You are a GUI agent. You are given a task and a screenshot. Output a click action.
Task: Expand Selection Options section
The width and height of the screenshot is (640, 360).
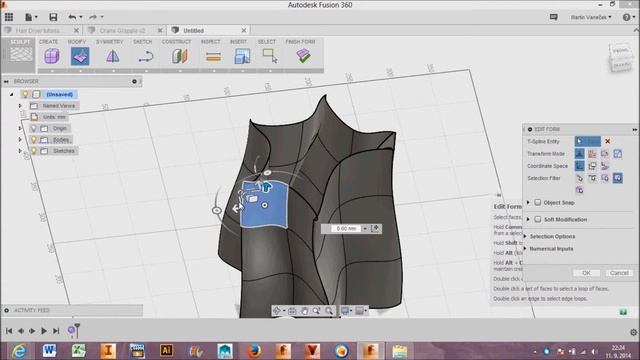[x=525, y=236]
